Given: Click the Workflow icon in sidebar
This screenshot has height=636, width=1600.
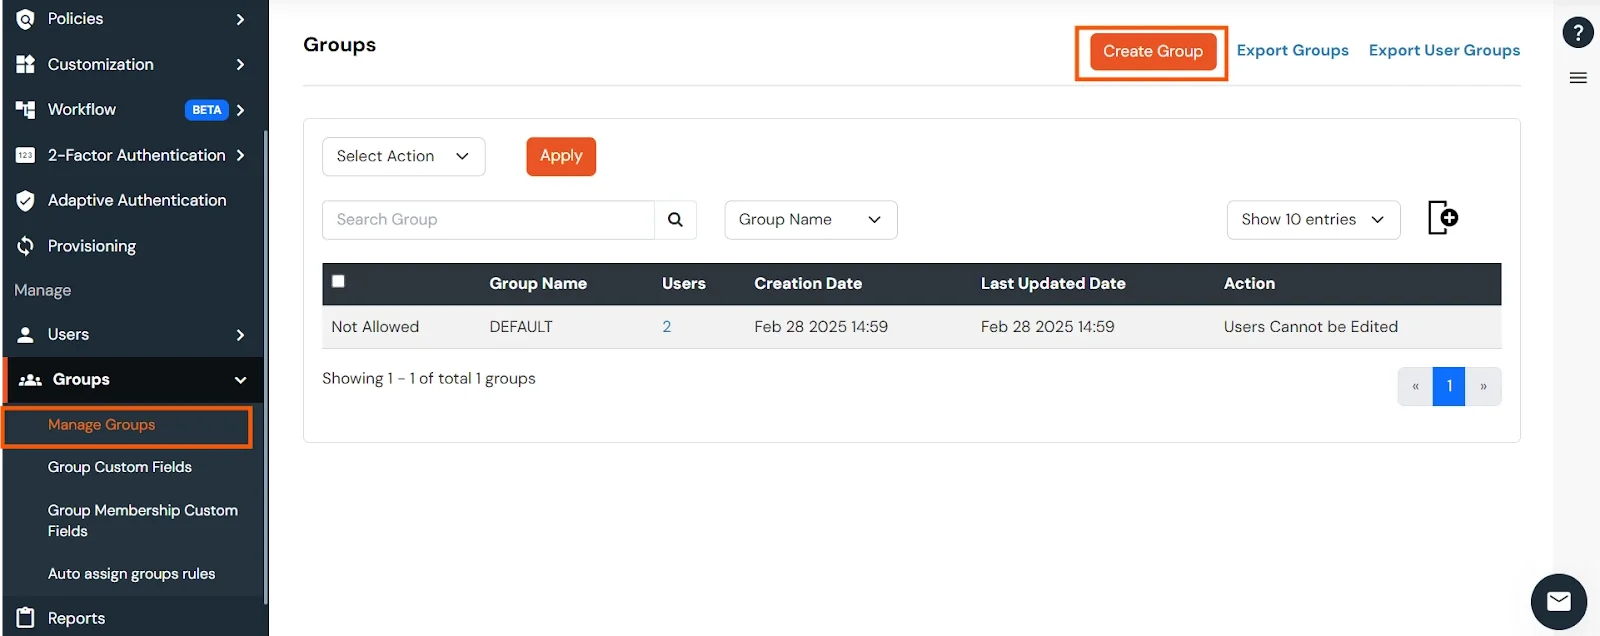Looking at the screenshot, I should [26, 109].
